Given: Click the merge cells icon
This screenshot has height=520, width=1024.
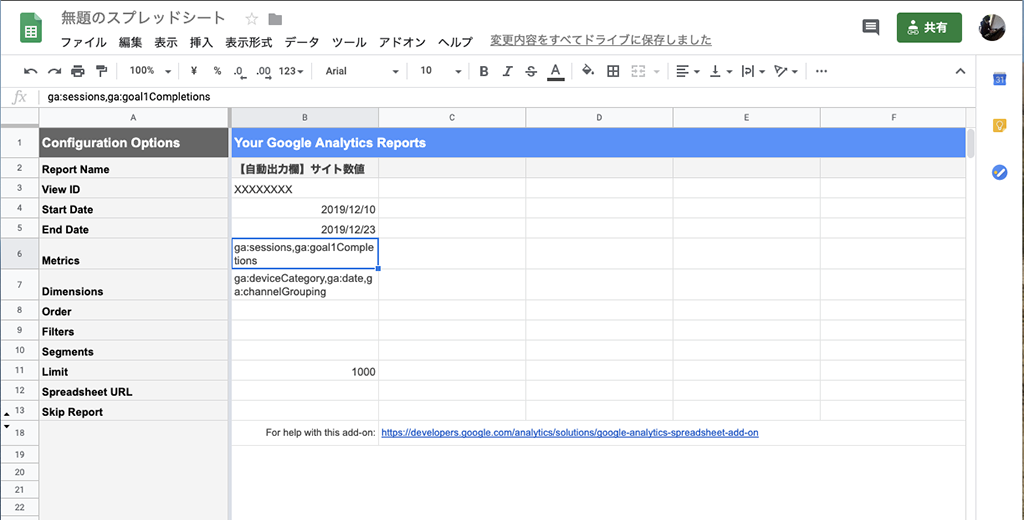Looking at the screenshot, I should point(638,71).
